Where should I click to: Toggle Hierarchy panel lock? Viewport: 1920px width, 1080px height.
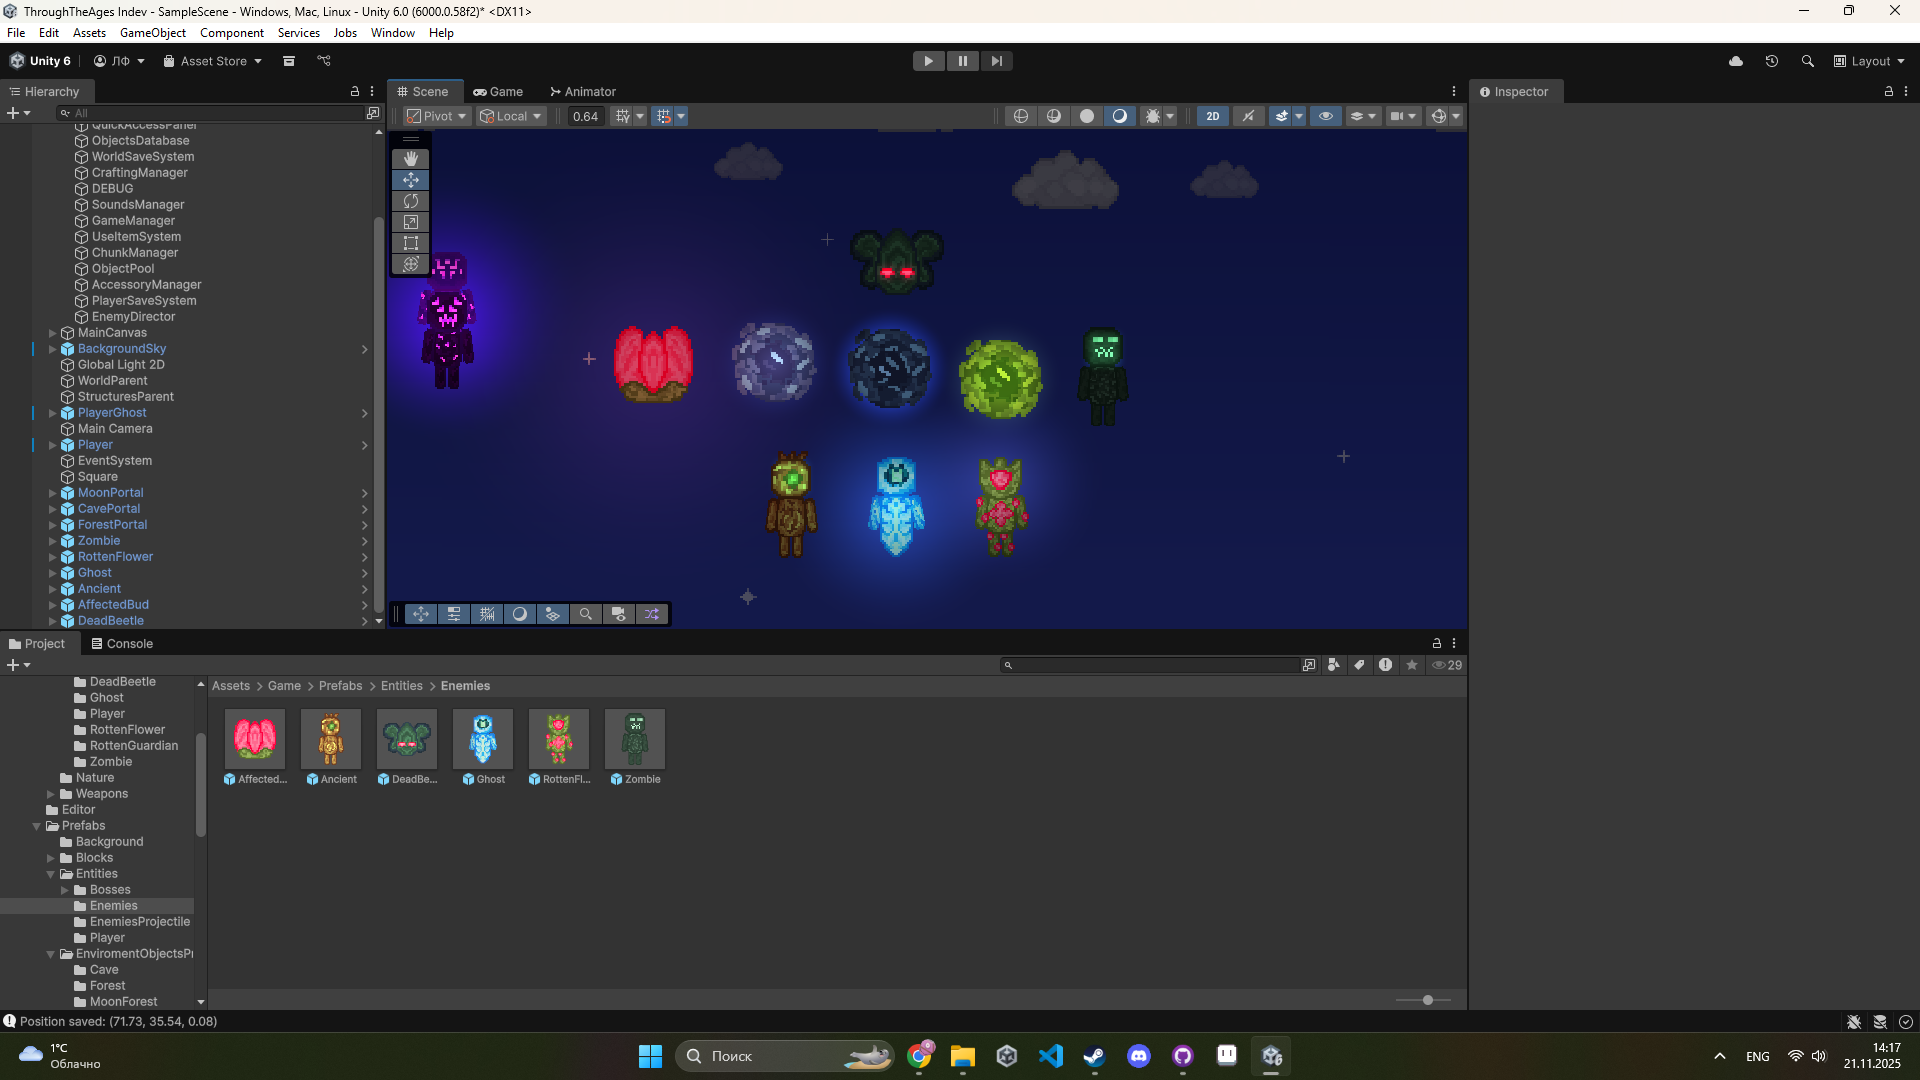point(354,91)
